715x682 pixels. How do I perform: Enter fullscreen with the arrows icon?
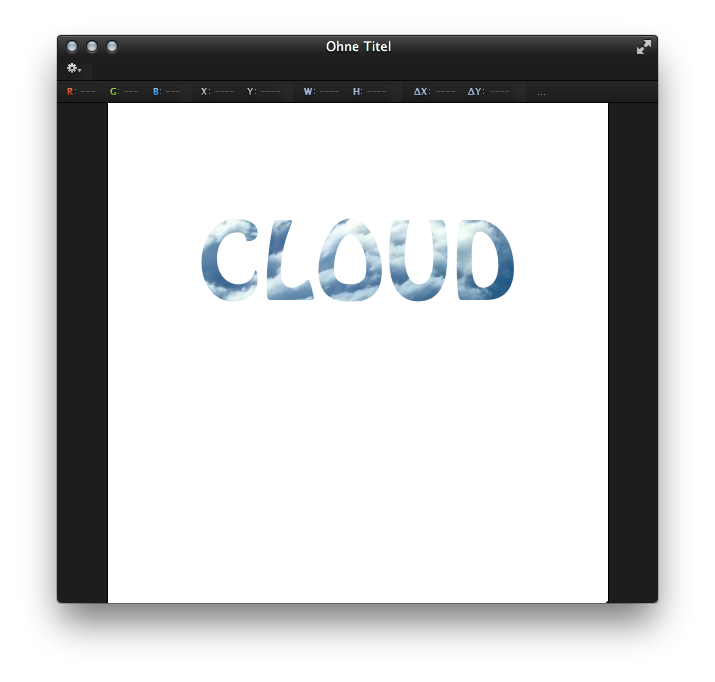[644, 47]
